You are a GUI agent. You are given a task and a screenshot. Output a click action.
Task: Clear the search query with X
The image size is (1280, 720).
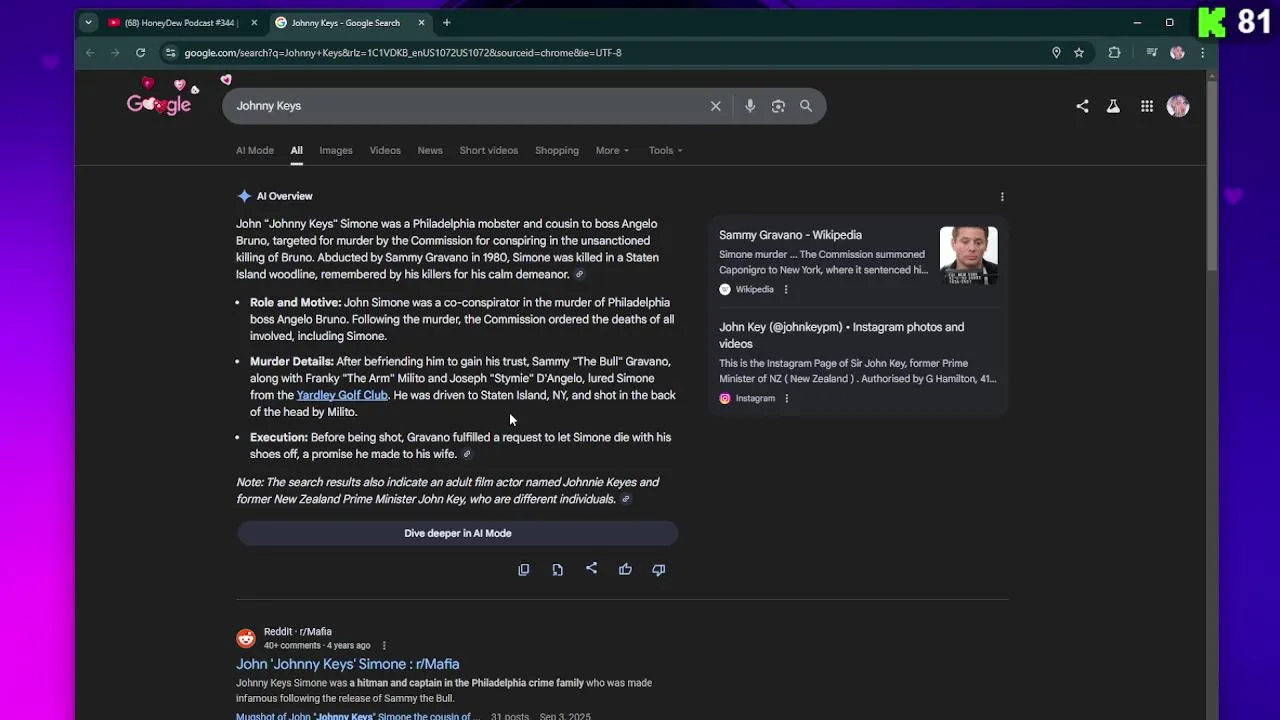coord(715,106)
